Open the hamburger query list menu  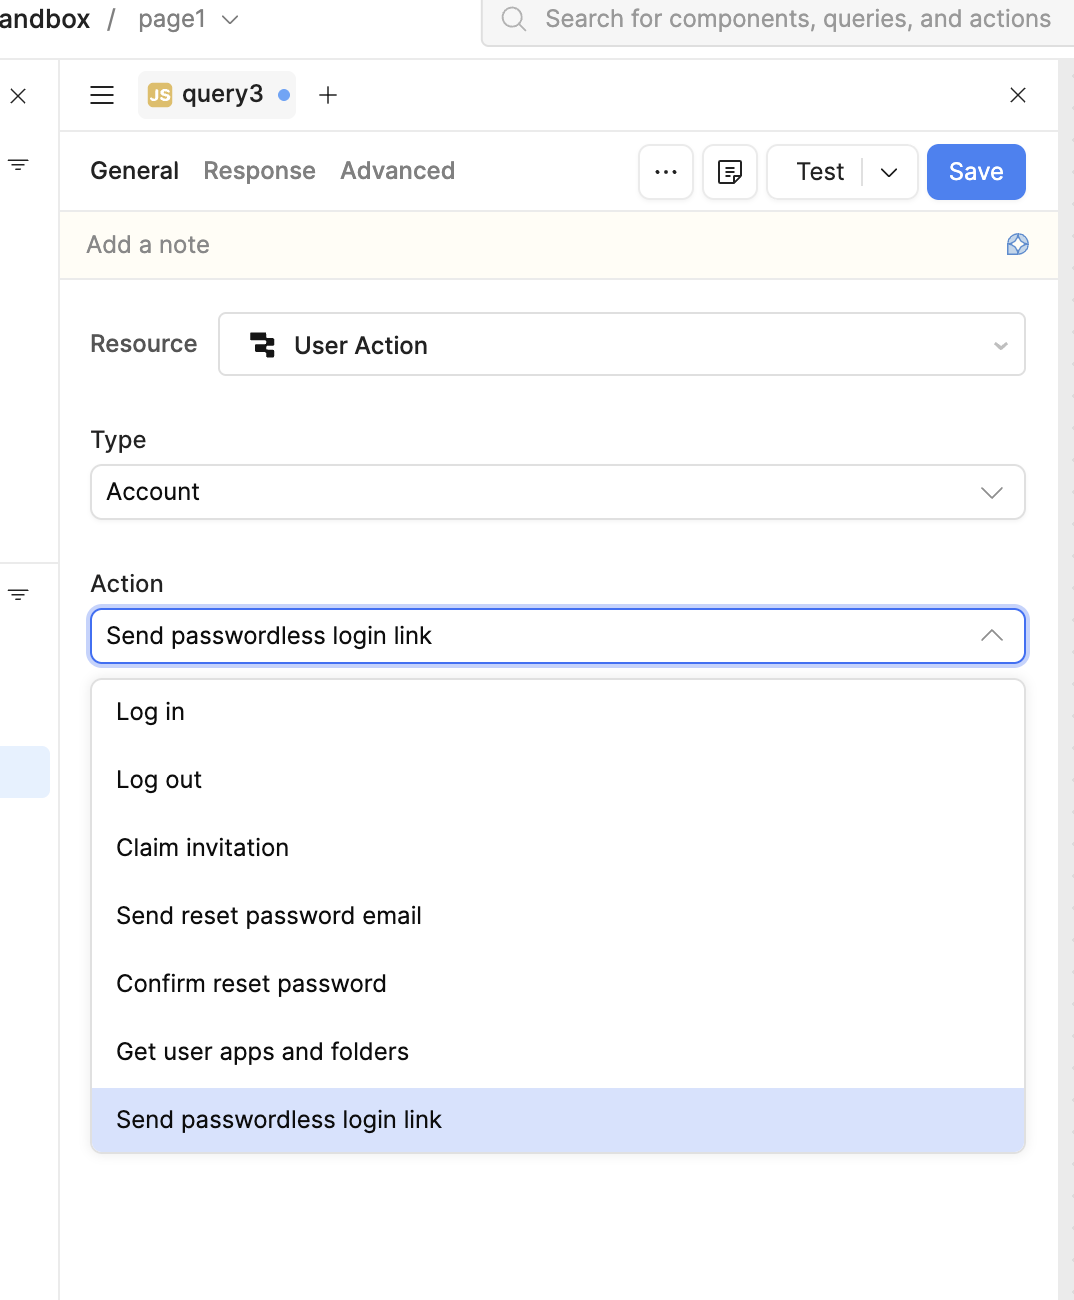click(x=102, y=95)
